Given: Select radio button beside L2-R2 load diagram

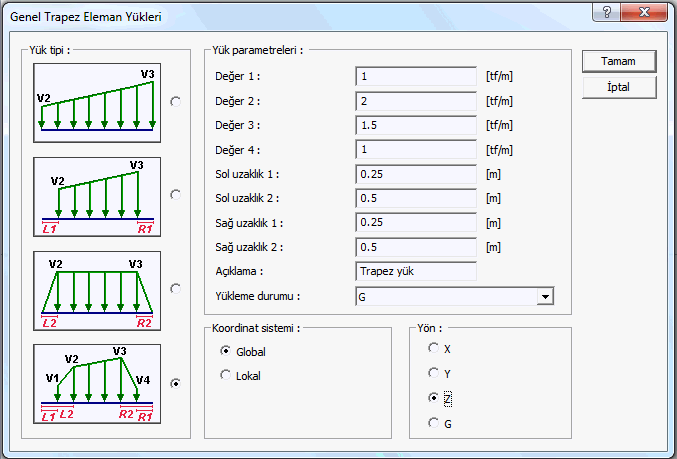Looking at the screenshot, I should (x=175, y=288).
